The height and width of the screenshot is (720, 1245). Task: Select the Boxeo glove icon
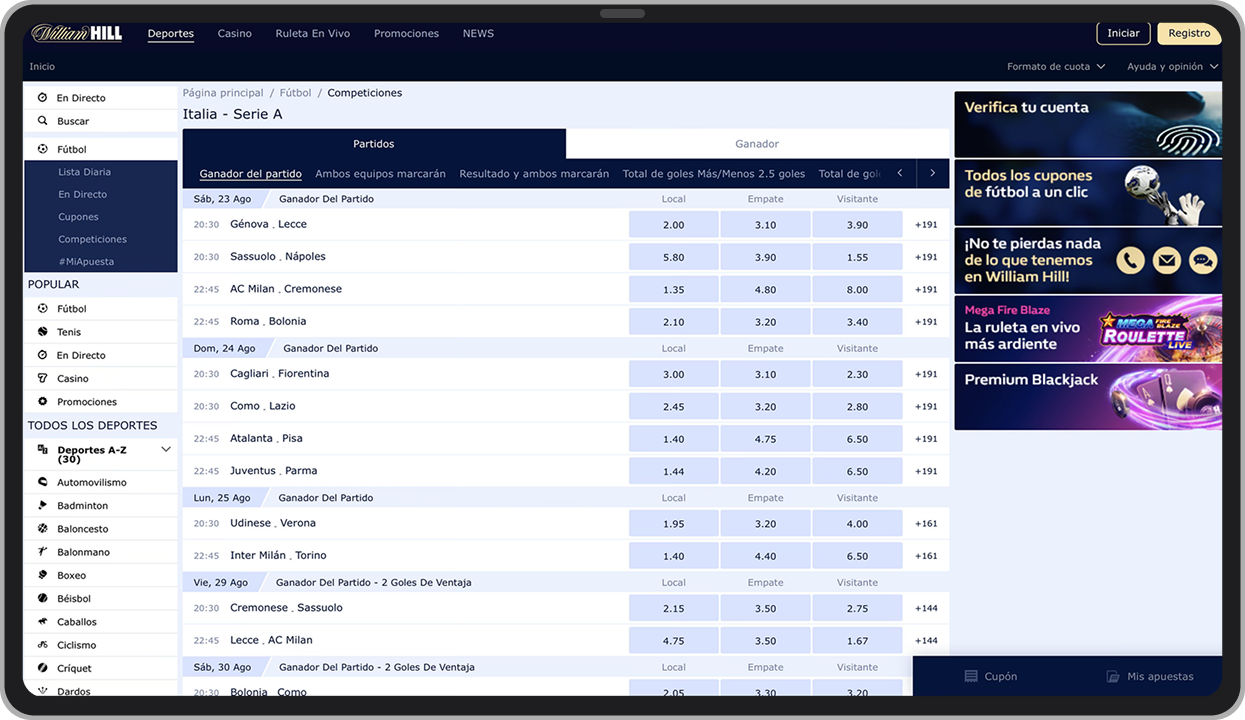coord(42,575)
